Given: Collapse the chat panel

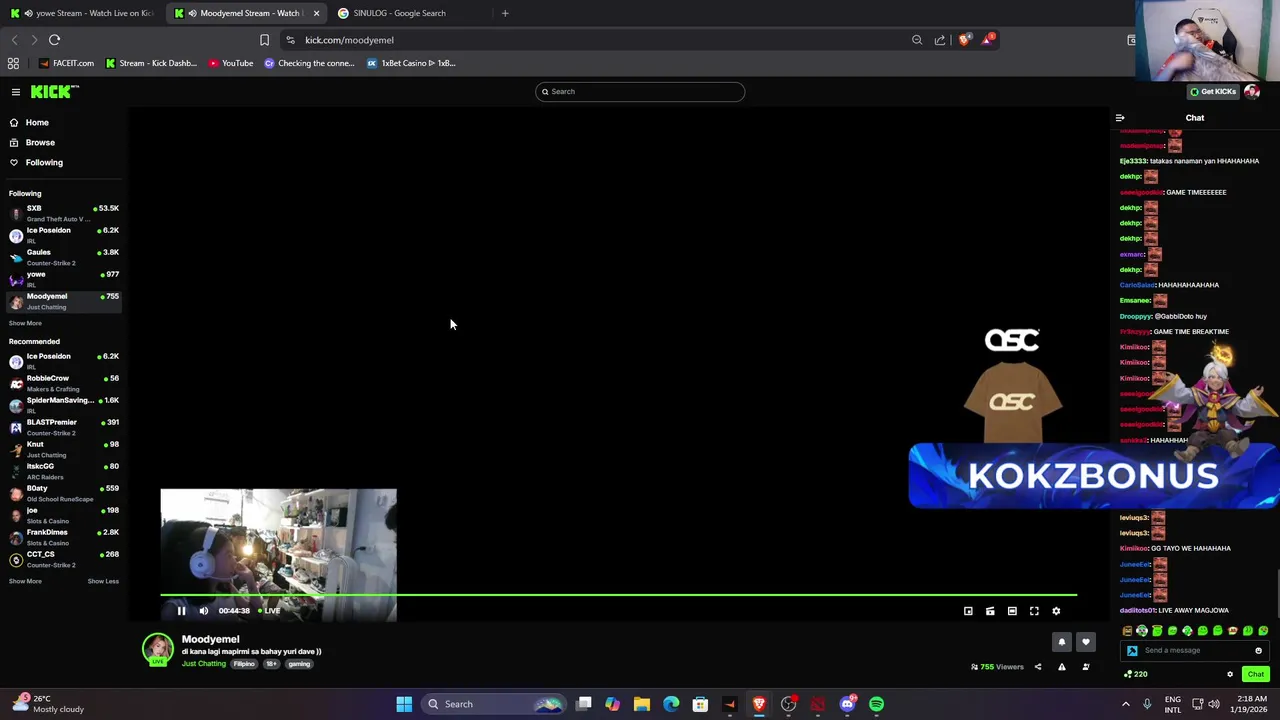Looking at the screenshot, I should tap(1120, 118).
